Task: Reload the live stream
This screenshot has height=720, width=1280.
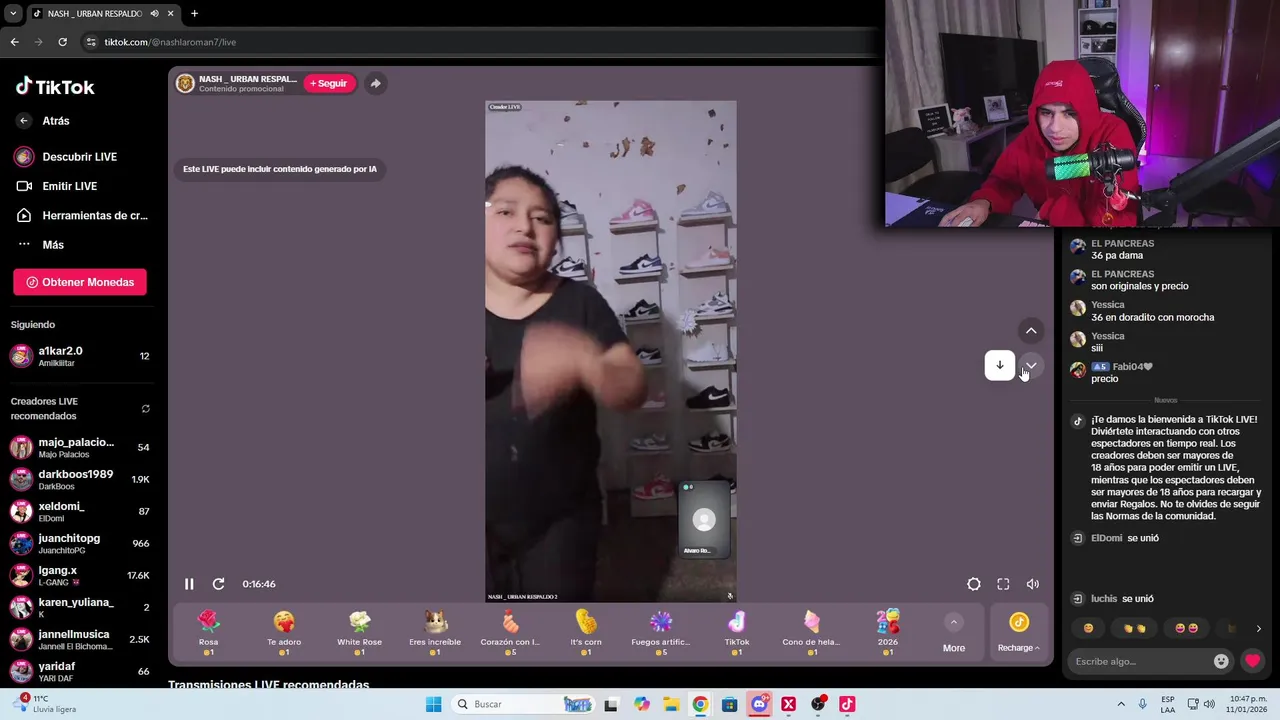Action: coord(218,584)
